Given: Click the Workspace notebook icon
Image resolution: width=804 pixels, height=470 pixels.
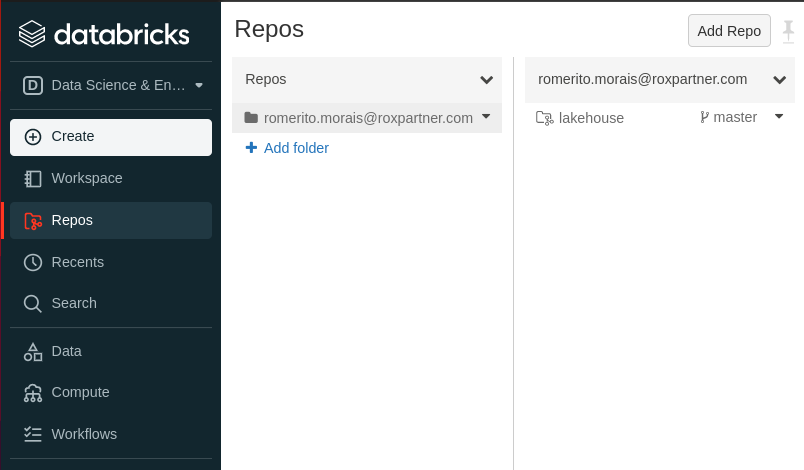Looking at the screenshot, I should click(33, 178).
